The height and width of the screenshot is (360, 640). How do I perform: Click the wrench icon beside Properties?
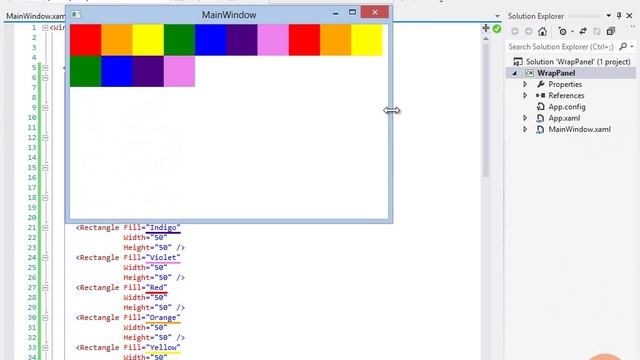point(541,84)
